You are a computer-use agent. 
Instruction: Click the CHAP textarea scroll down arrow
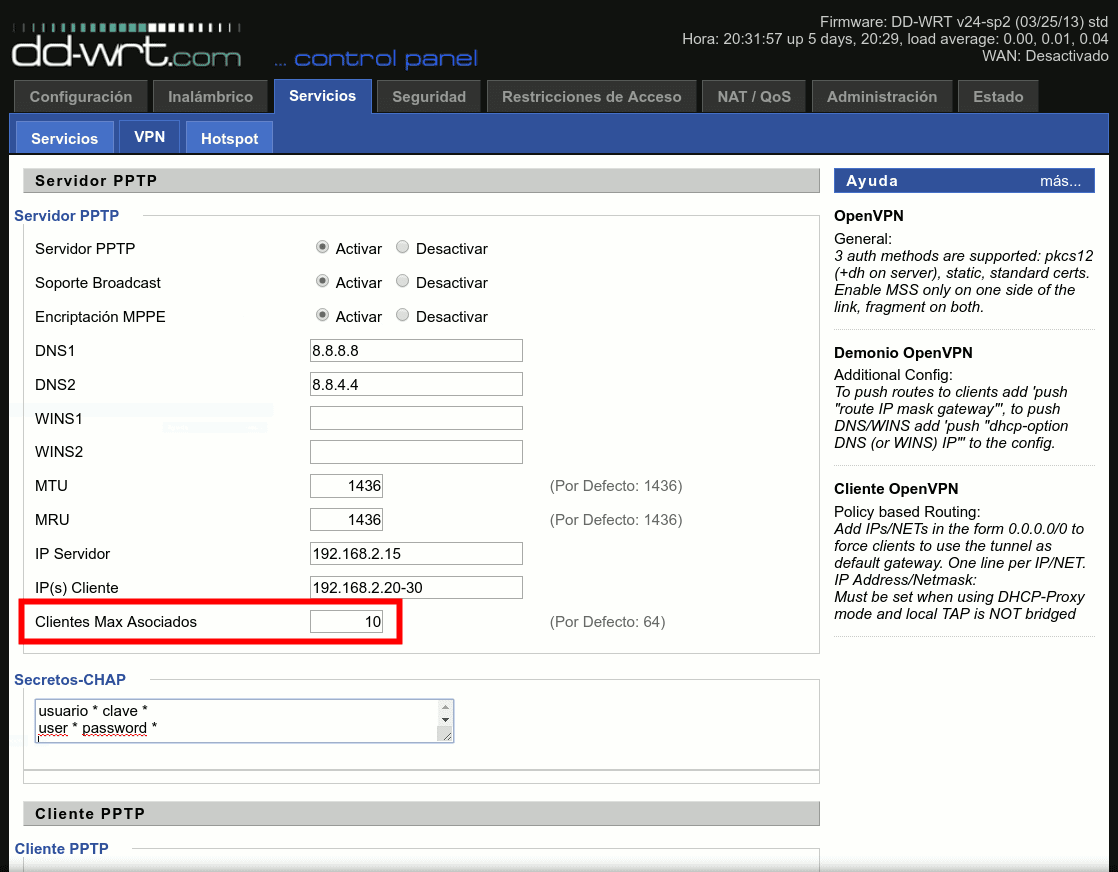pos(445,720)
